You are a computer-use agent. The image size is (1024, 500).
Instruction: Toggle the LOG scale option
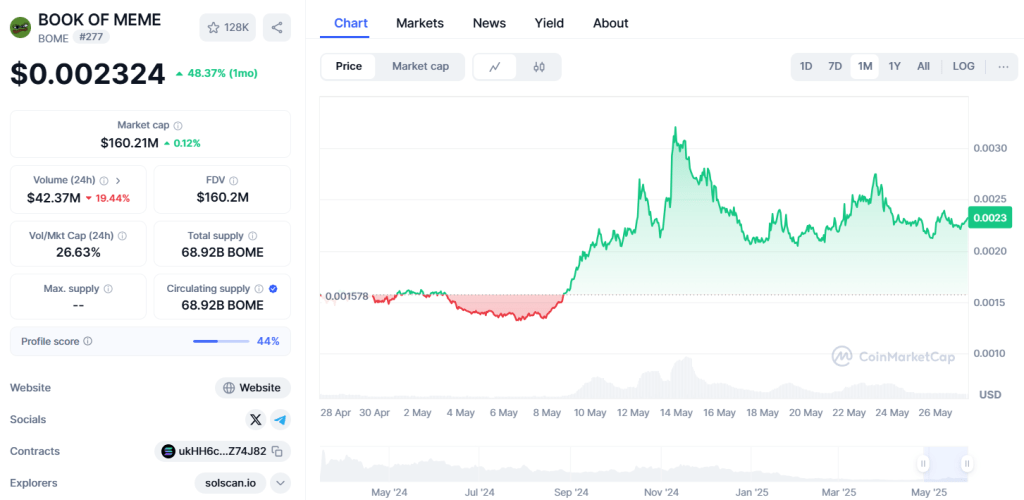pyautogui.click(x=963, y=66)
